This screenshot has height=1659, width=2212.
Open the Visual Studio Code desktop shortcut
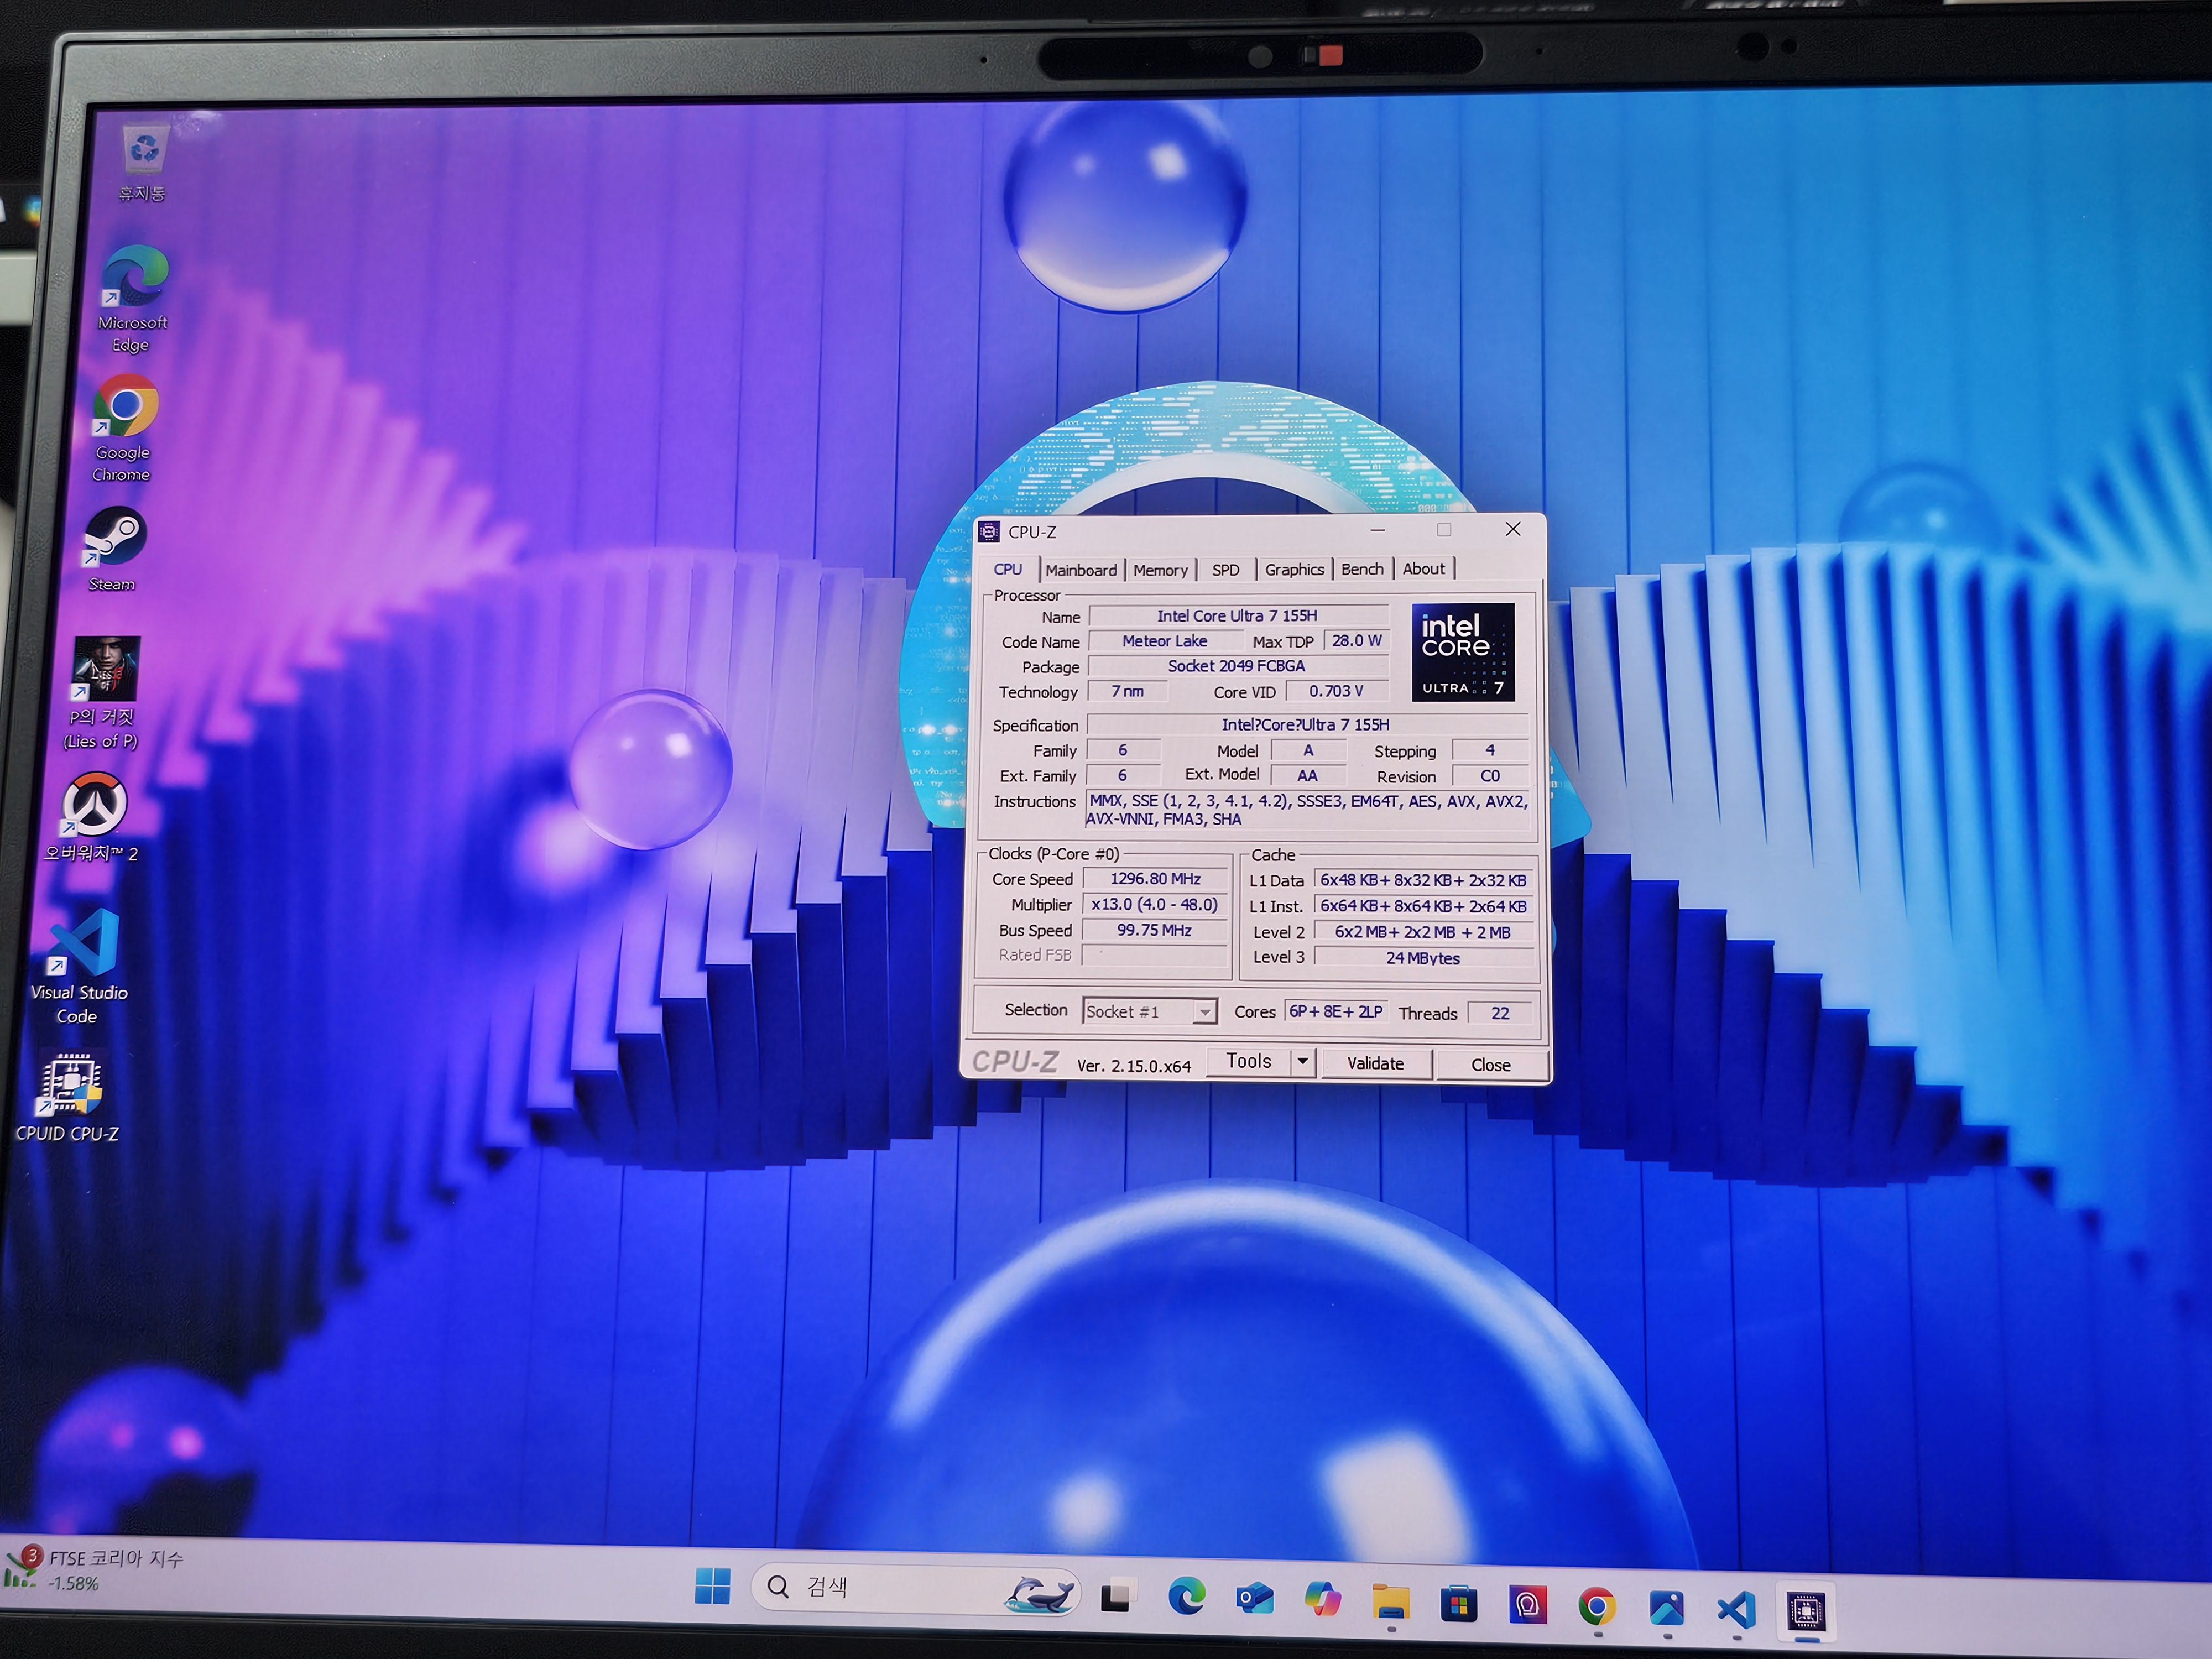[x=86, y=943]
